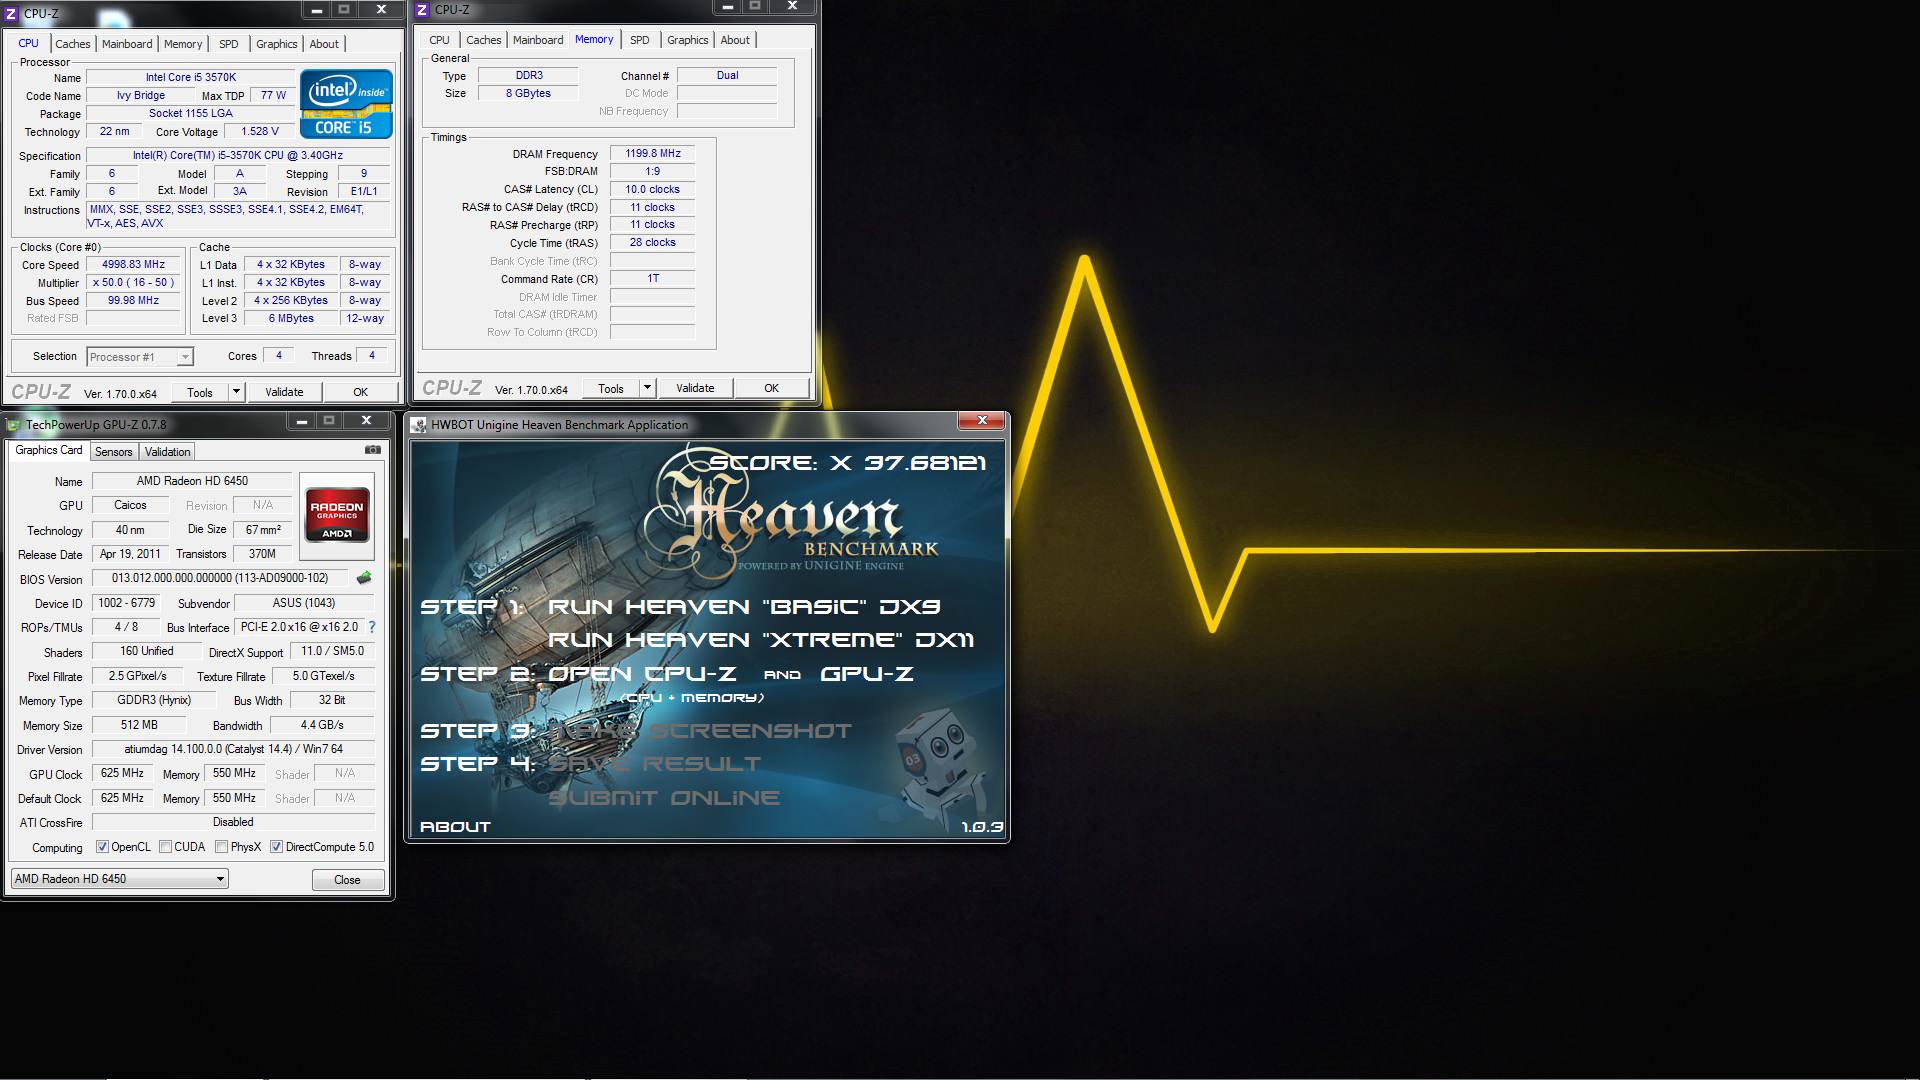Click Validate button in CPU-Z CPU window
The width and height of the screenshot is (1920, 1080).
284,392
